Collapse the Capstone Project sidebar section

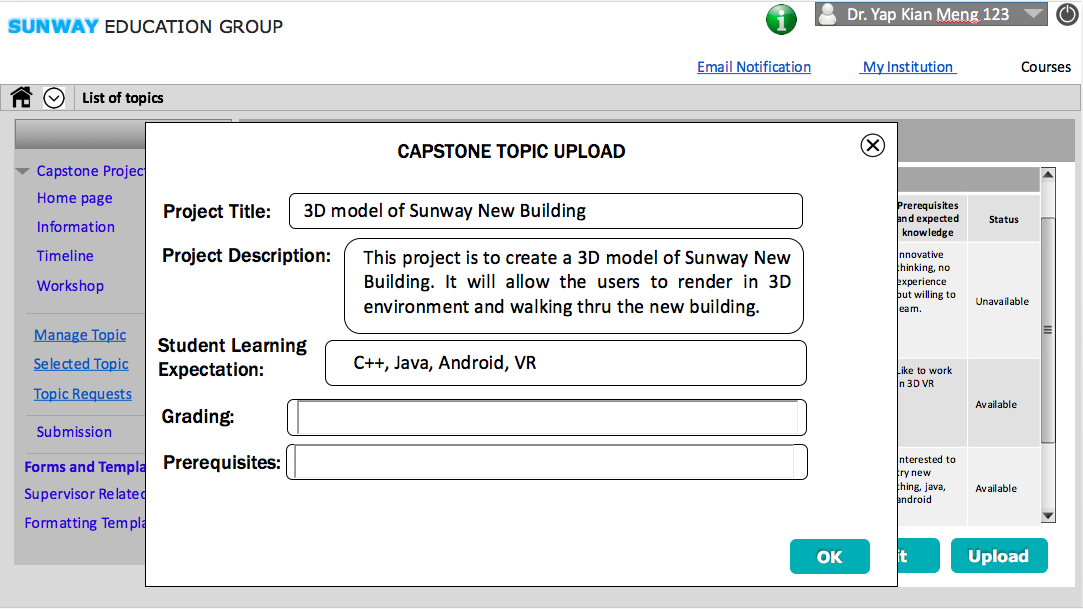[23, 171]
